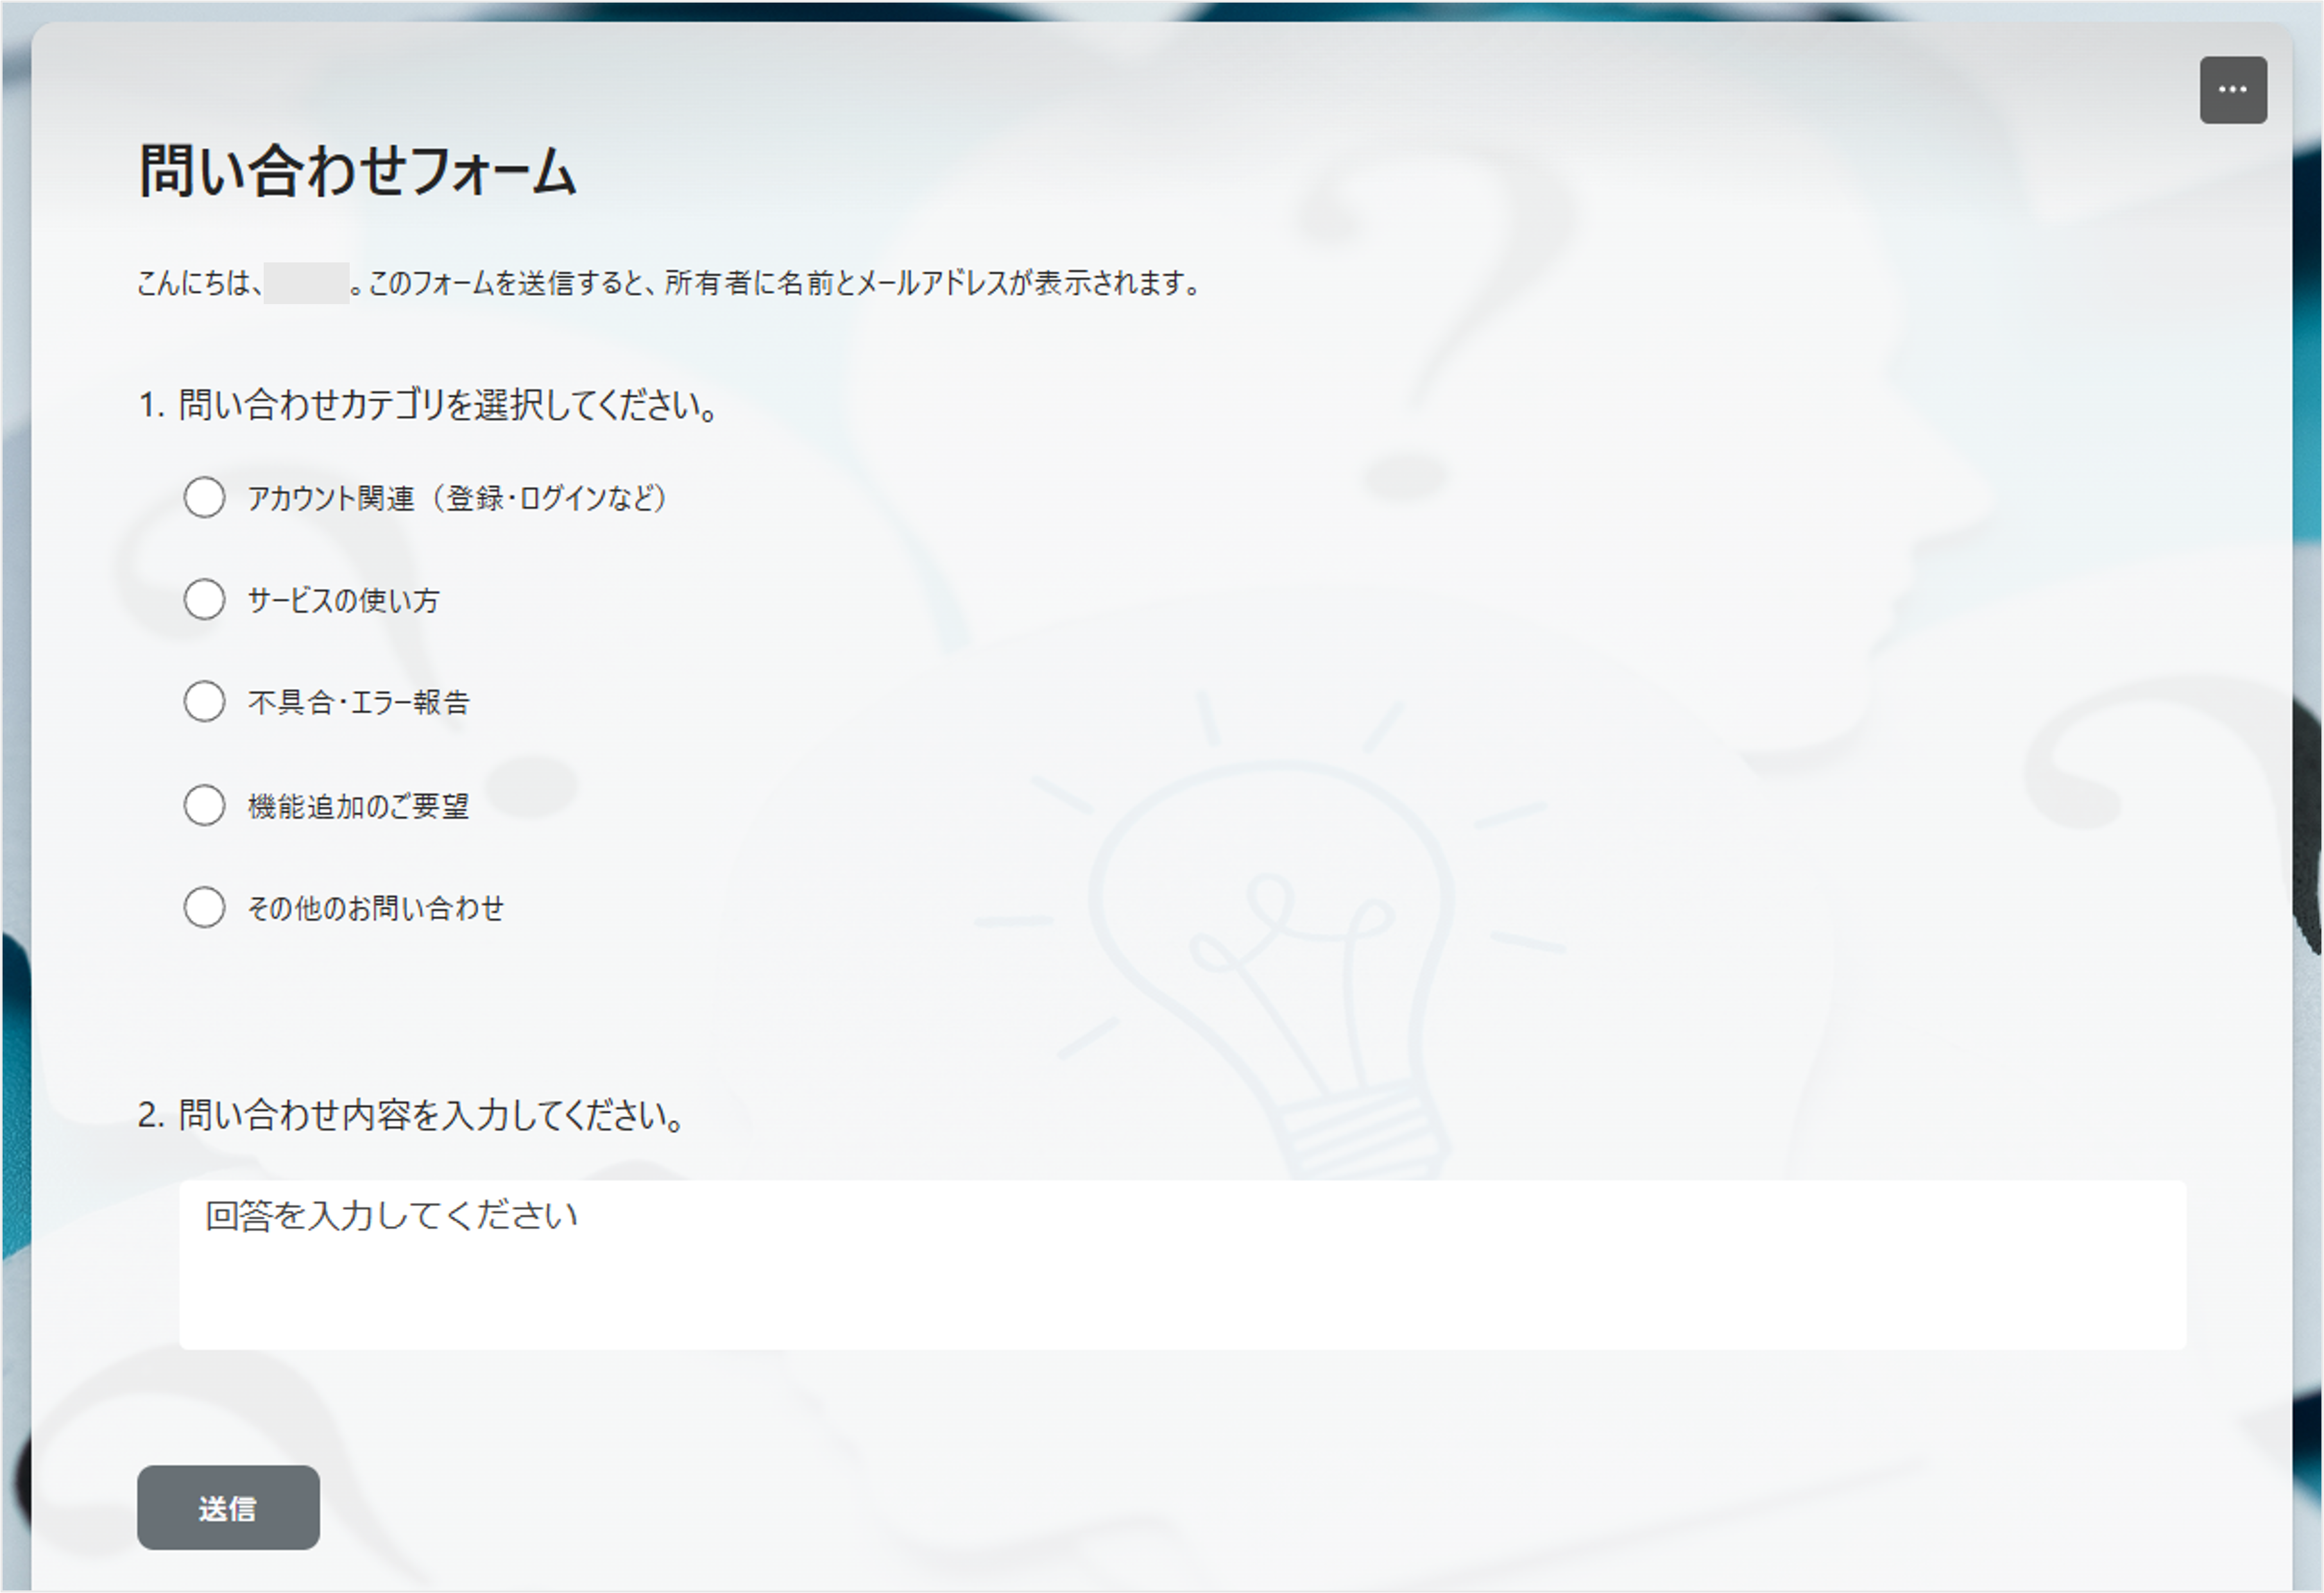This screenshot has height=1593, width=2324.
Task: Choose the 不具合・エラー報告 radio circle
Action: point(204,701)
